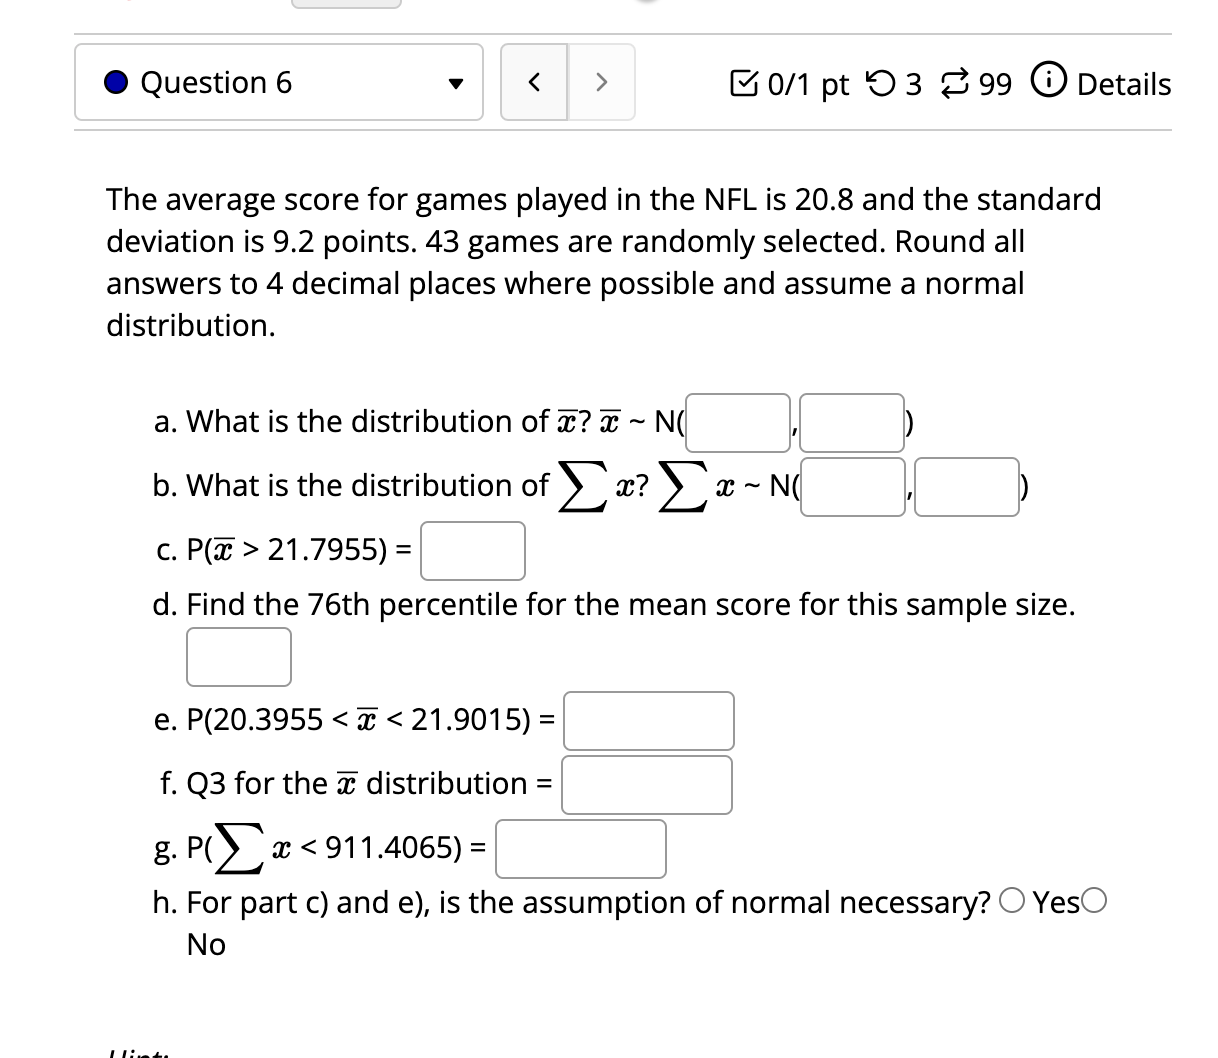Select the Yes radio button for part h
1218x1058 pixels.
(1014, 901)
